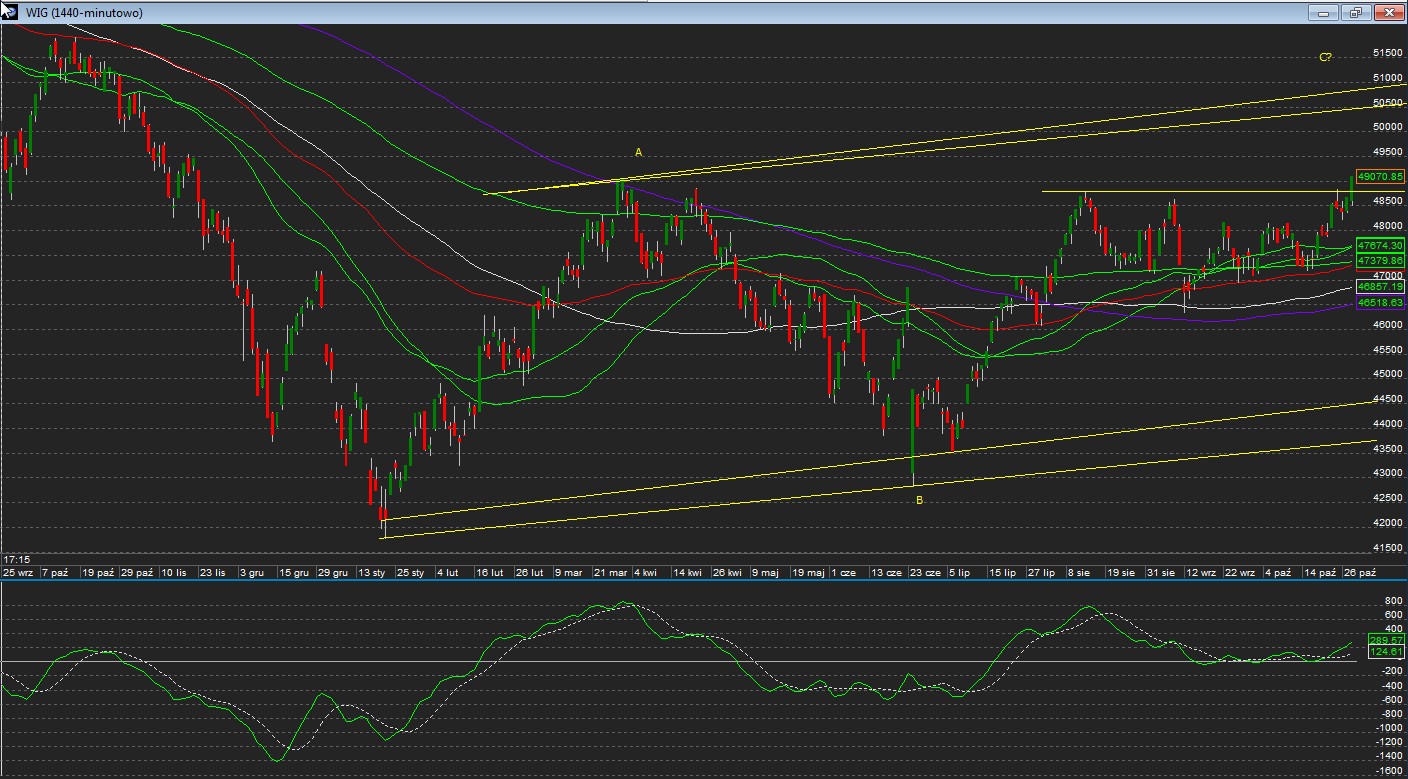
Task: Click the 17:15 time stamp
Action: point(15,559)
